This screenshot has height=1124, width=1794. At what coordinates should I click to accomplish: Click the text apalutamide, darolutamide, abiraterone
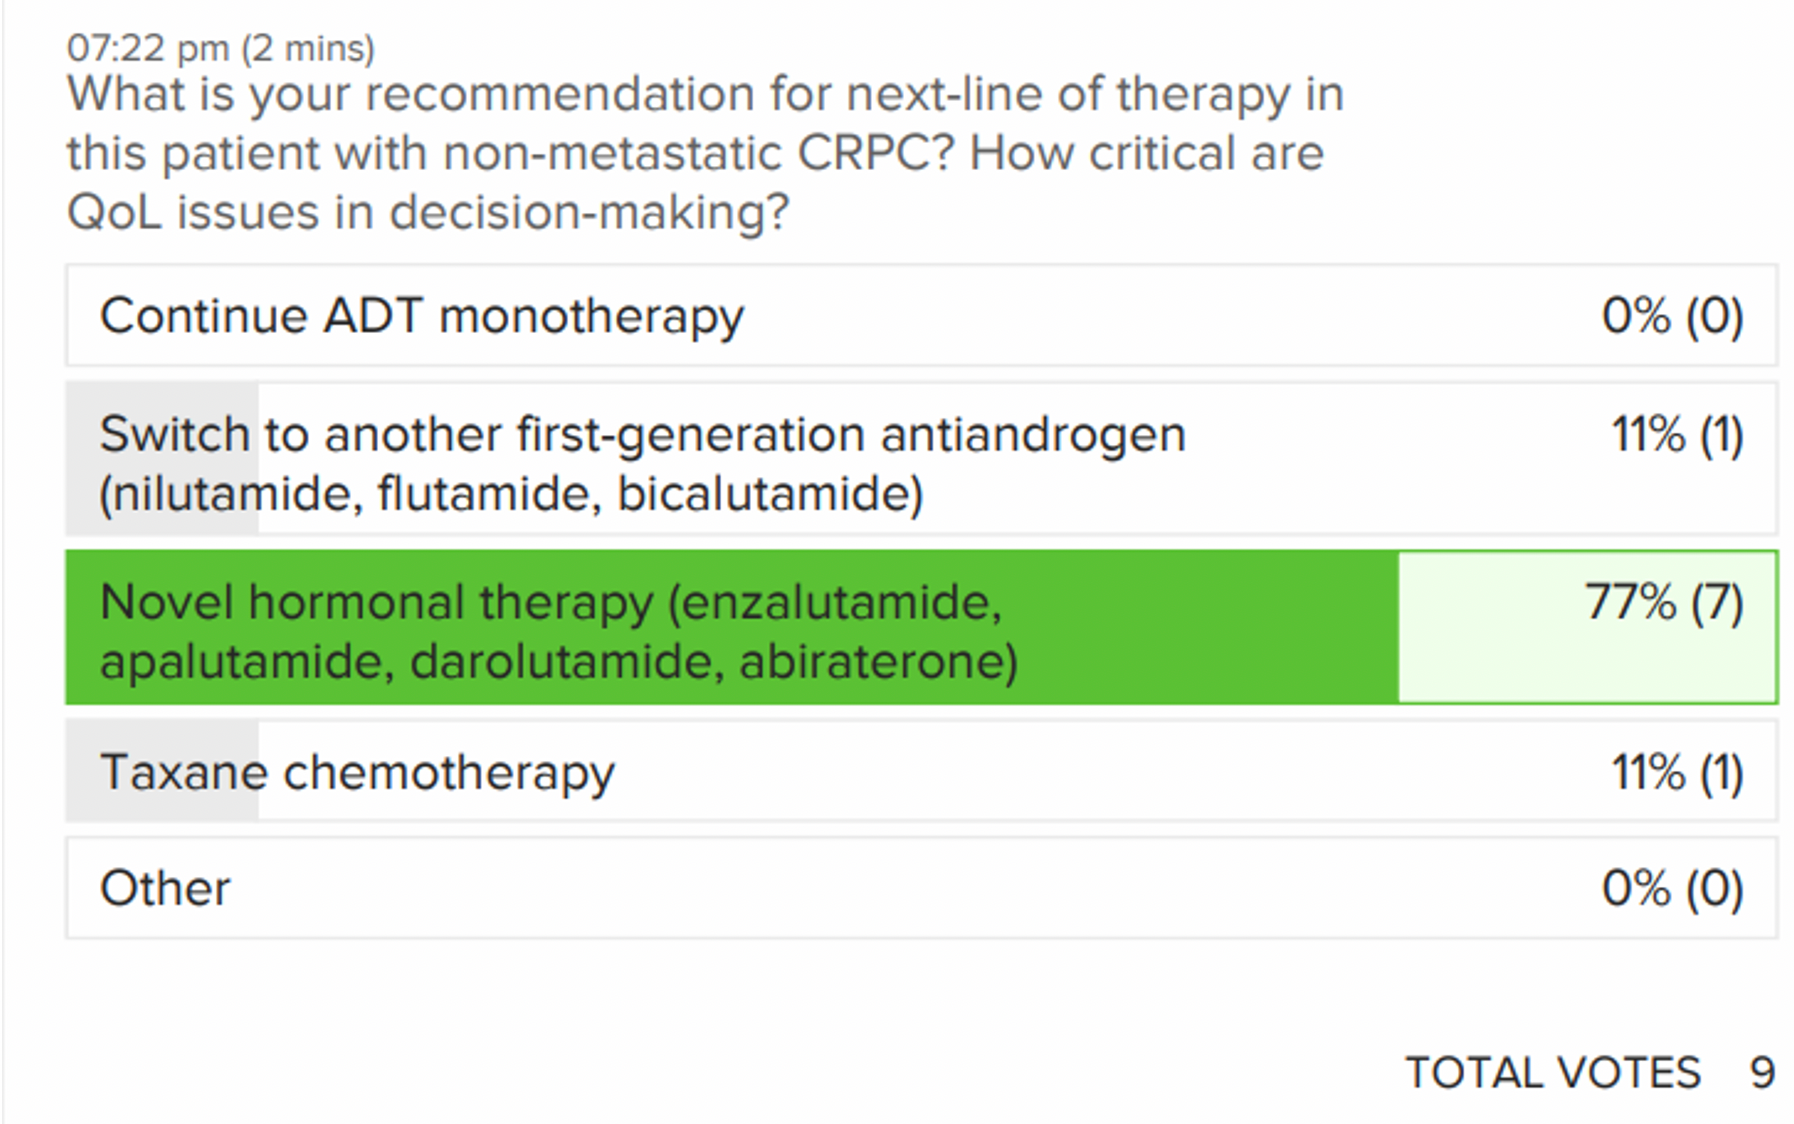click(559, 662)
